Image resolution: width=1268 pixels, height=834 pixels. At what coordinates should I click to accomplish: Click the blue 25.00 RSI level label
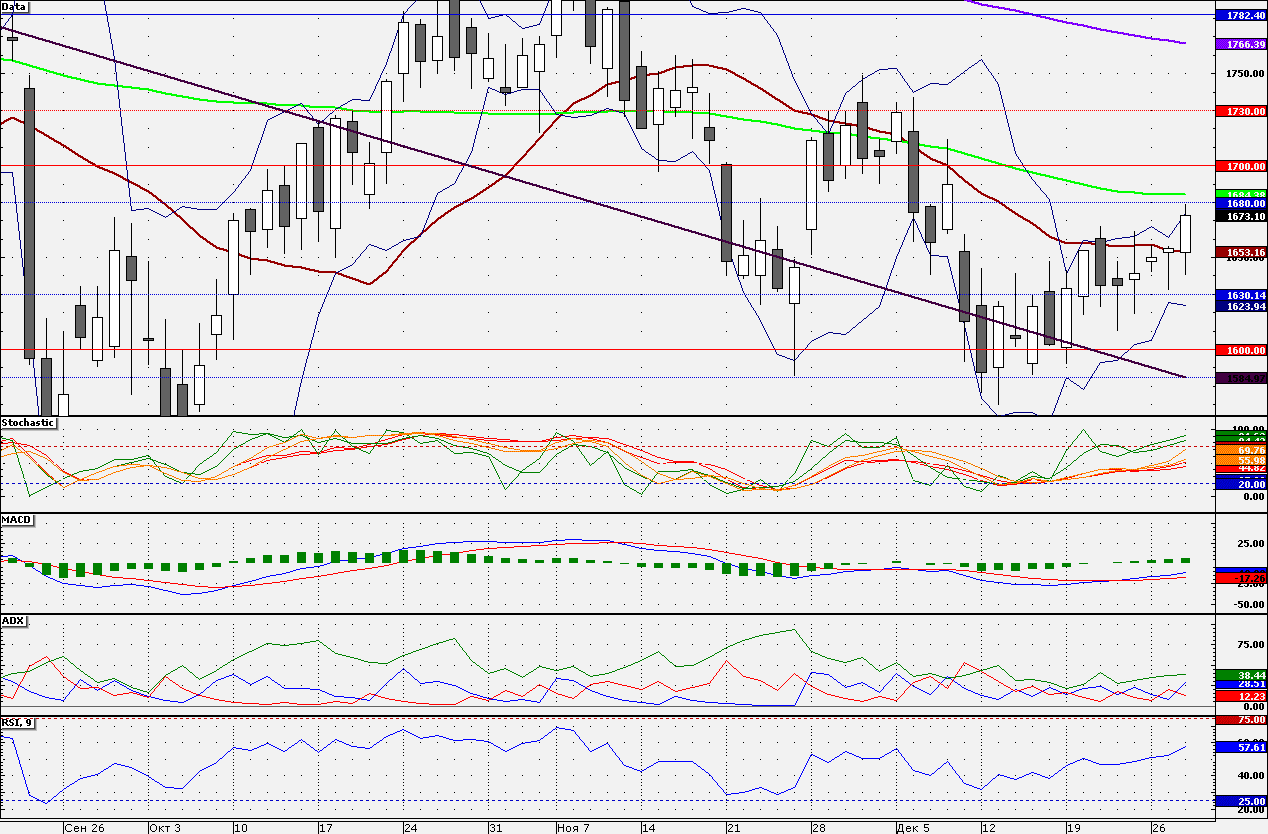[x=1240, y=801]
